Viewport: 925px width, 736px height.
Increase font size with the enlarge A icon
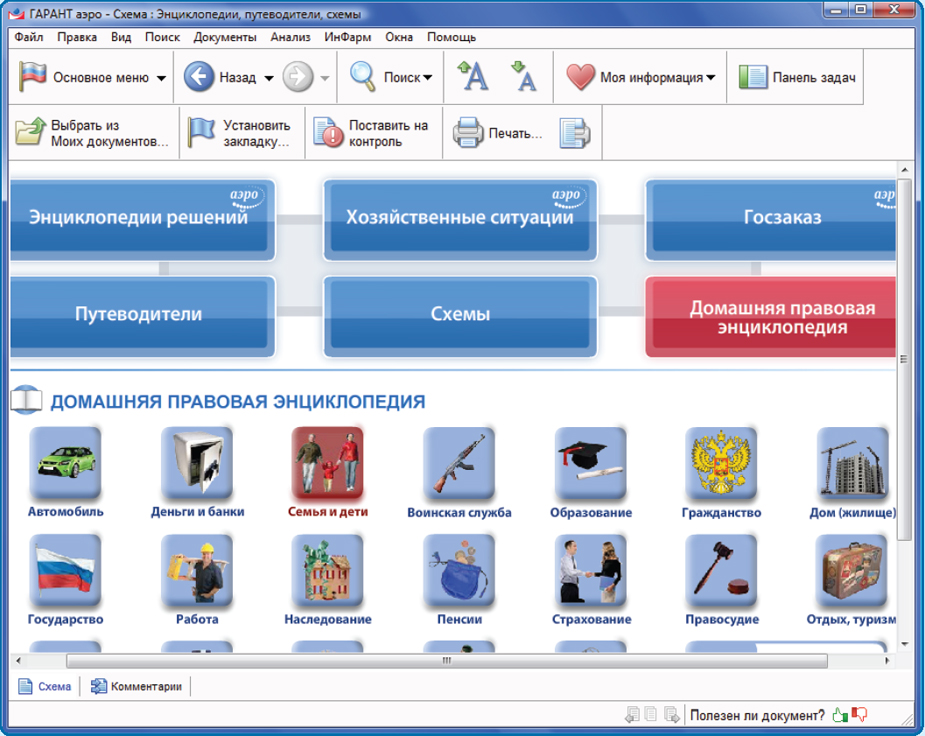(472, 77)
